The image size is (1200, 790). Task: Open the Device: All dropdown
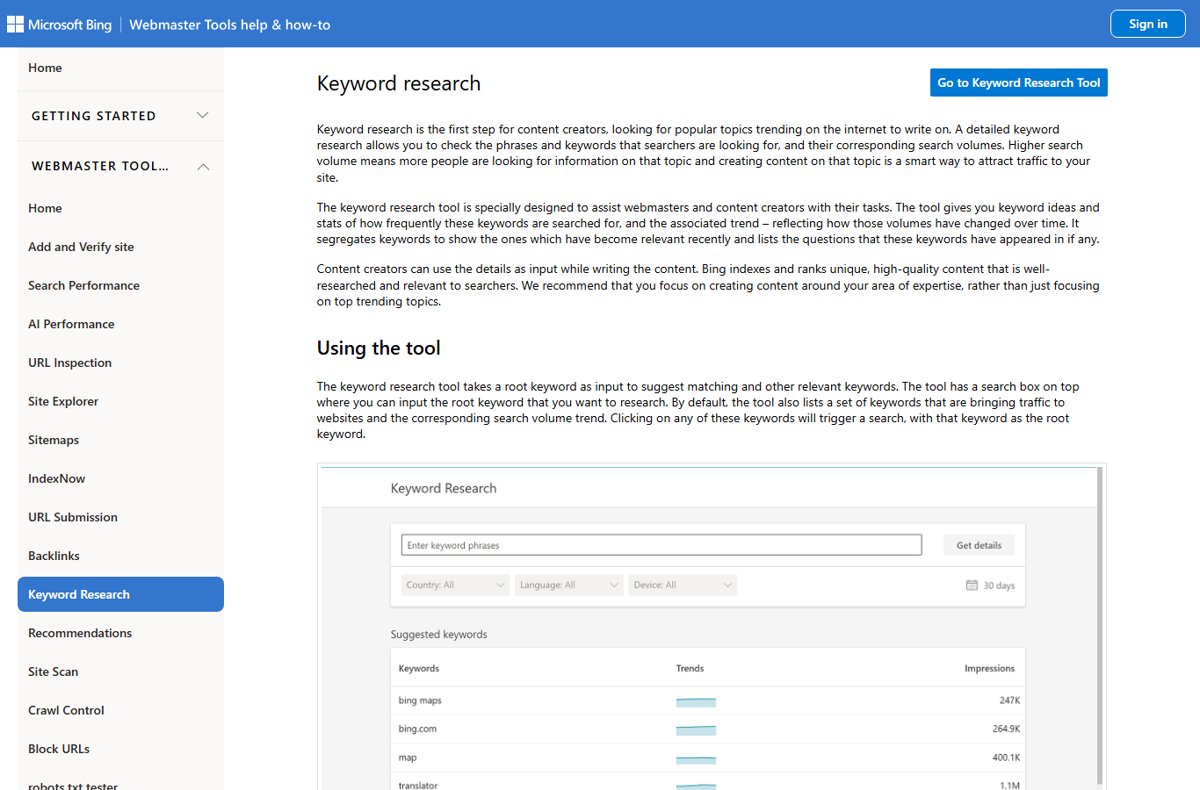683,585
